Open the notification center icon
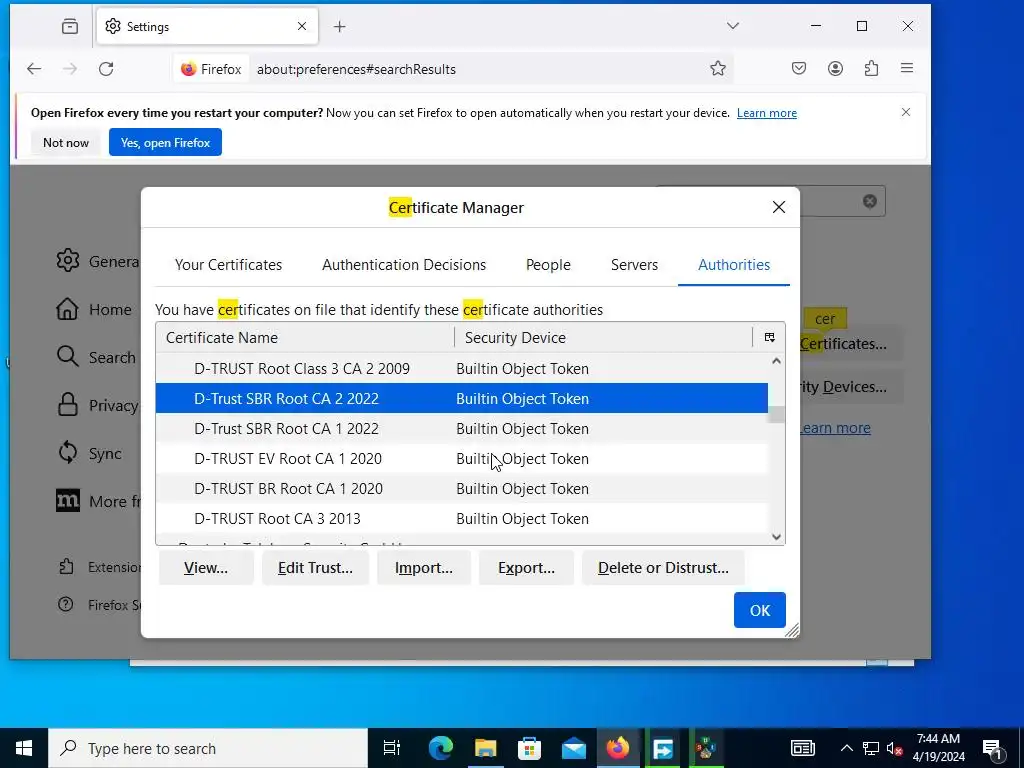The height and width of the screenshot is (768, 1024). pos(993,748)
